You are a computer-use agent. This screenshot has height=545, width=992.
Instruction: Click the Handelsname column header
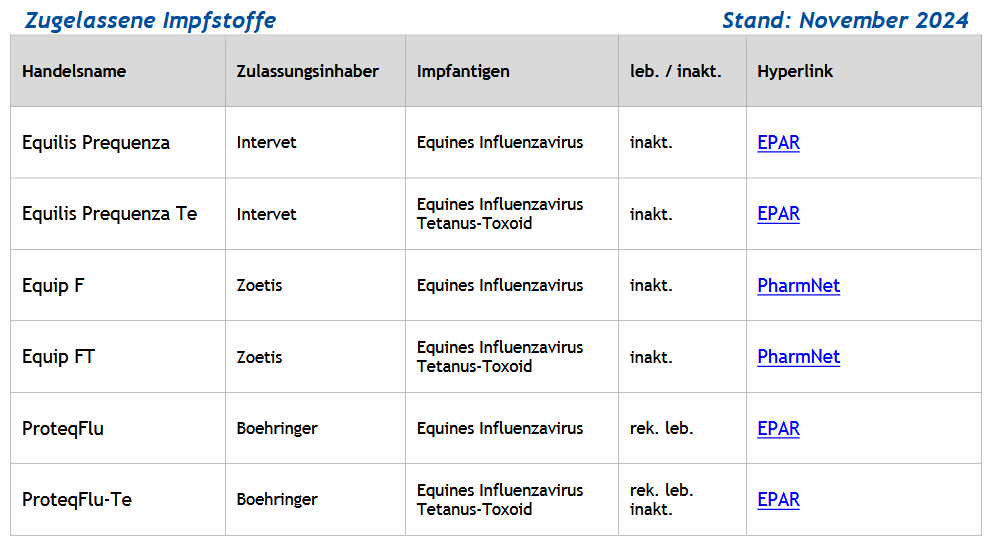coord(74,72)
